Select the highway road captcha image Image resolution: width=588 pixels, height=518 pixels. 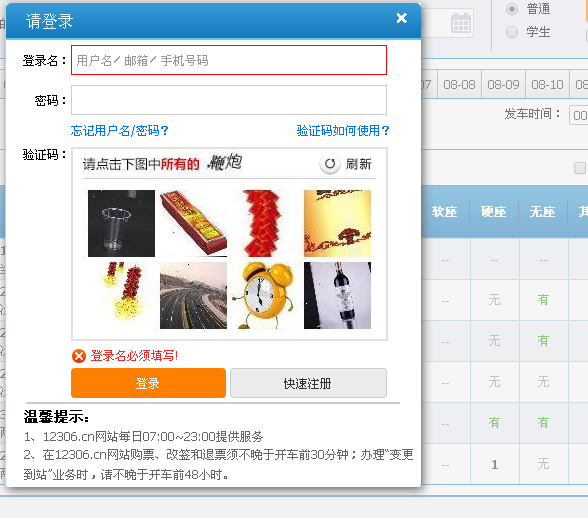click(193, 295)
